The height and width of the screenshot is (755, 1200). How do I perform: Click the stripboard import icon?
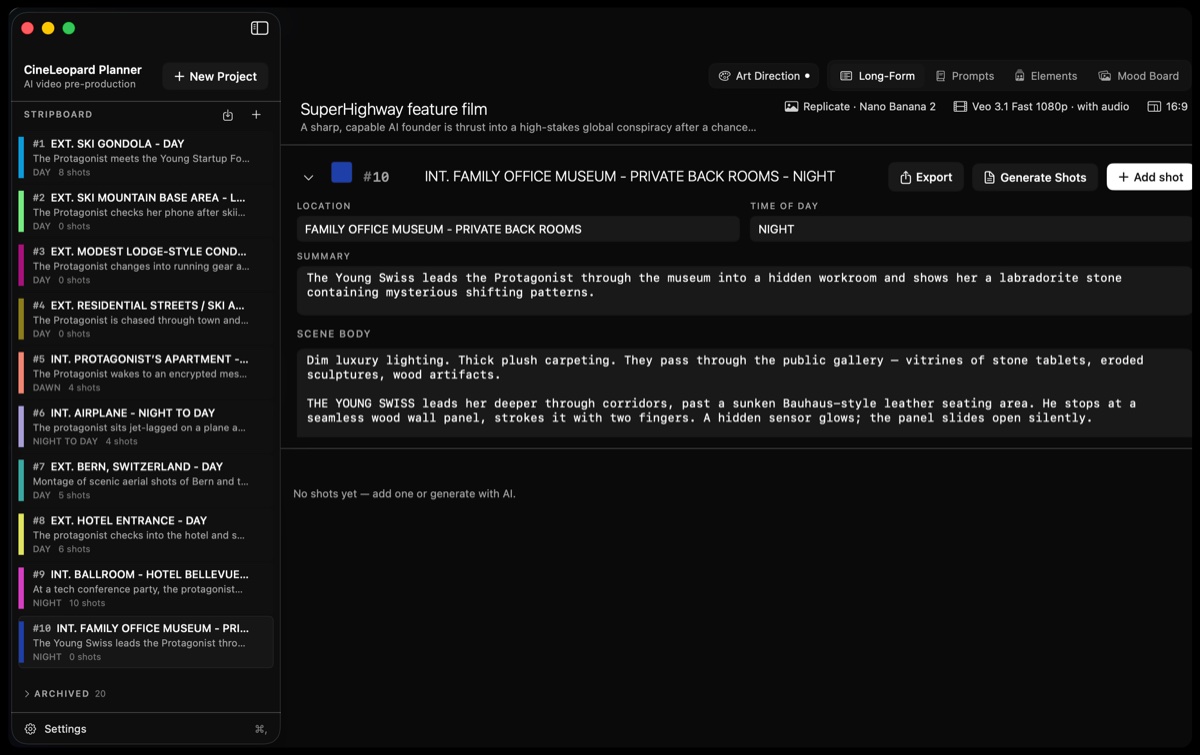point(228,115)
